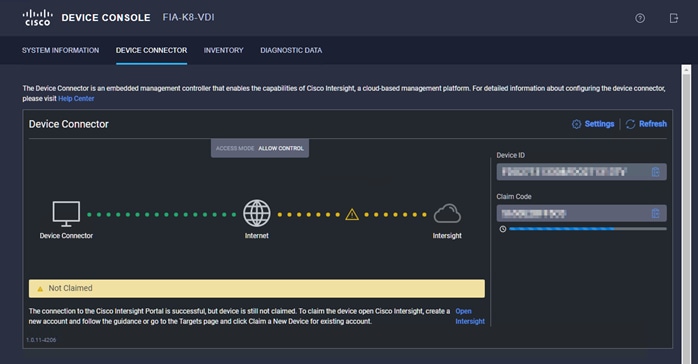This screenshot has width=698, height=364.
Task: Switch to System Information tab
Action: (61, 50)
